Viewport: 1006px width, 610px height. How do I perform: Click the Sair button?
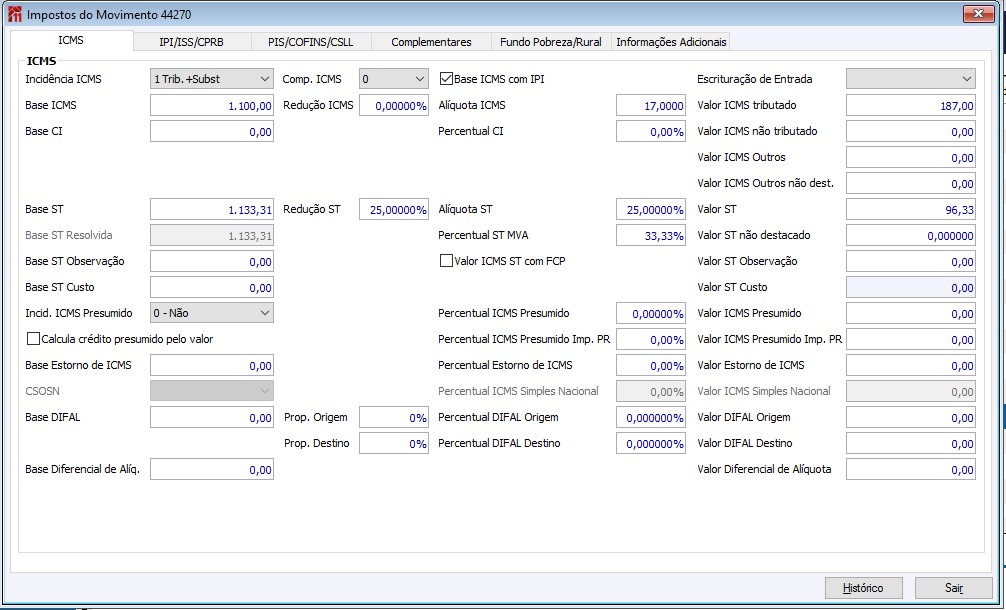(953, 588)
